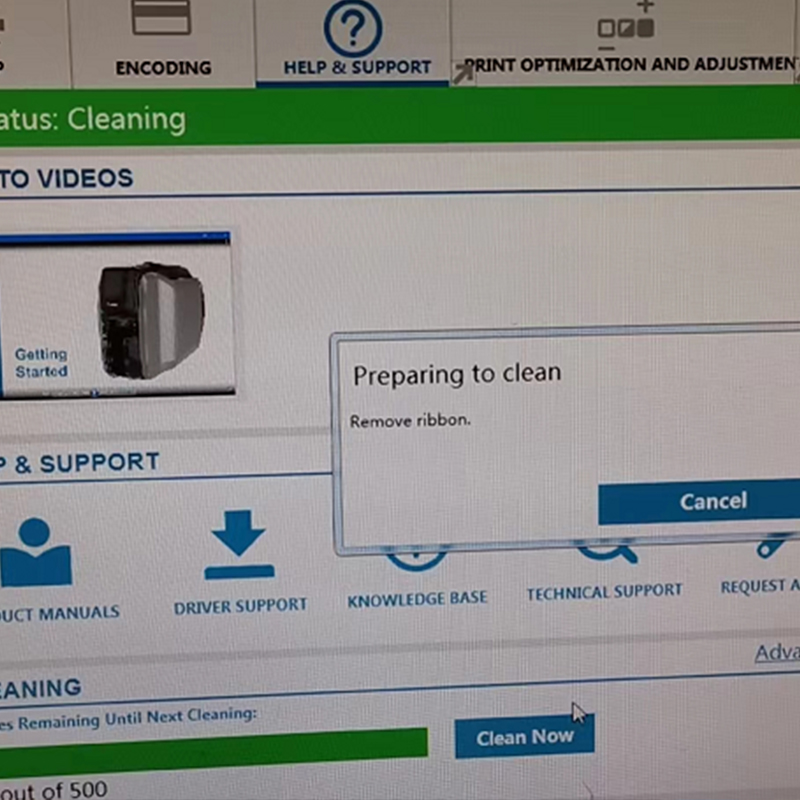Image resolution: width=800 pixels, height=800 pixels.
Task: Switch to Help & Support tab
Action: click(353, 43)
